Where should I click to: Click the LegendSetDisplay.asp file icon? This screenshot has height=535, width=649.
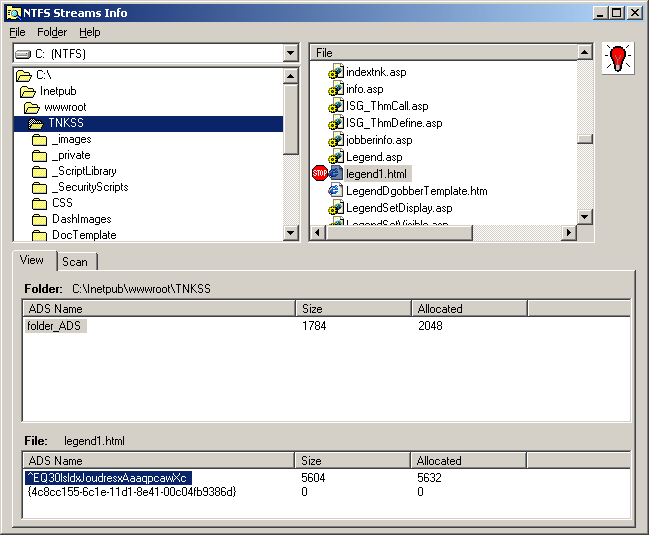pos(336,207)
